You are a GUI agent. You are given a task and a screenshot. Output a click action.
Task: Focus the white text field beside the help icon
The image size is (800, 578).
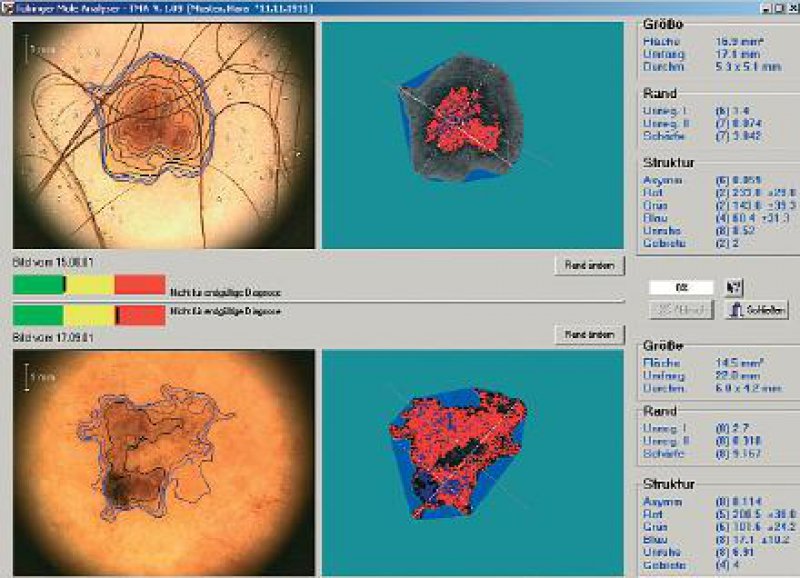(681, 288)
